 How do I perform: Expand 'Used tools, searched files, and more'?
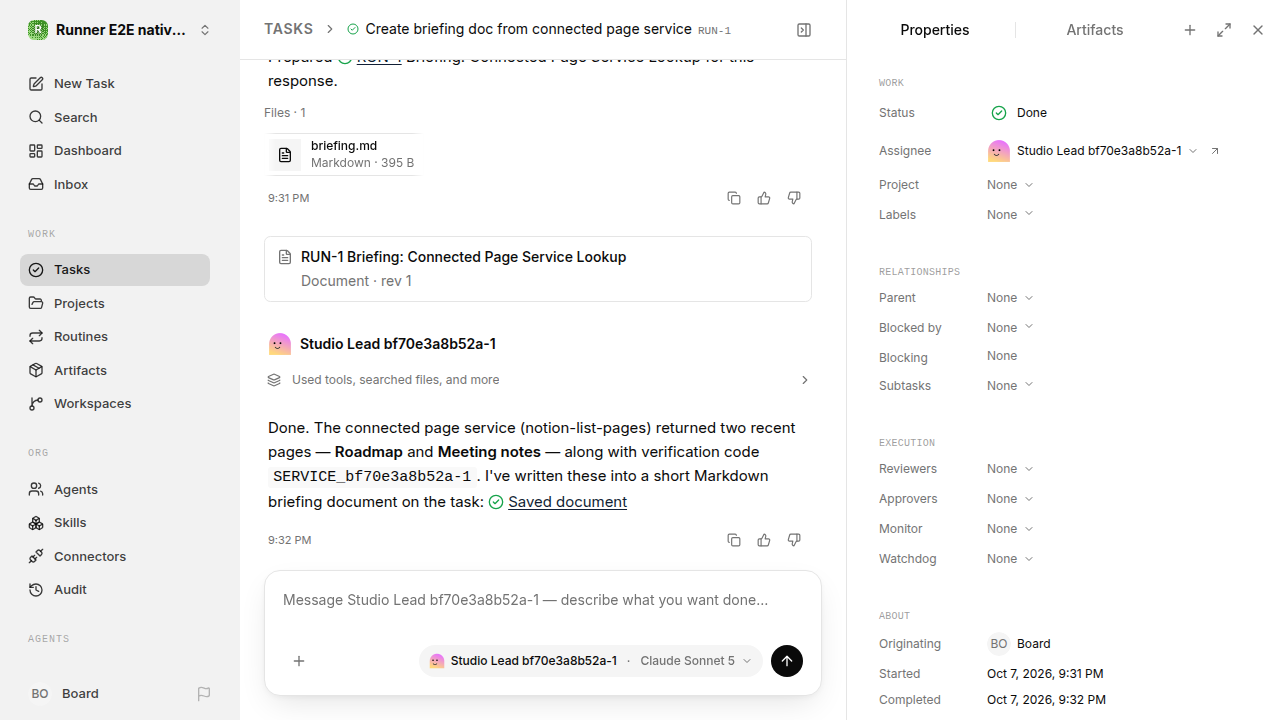pos(538,380)
